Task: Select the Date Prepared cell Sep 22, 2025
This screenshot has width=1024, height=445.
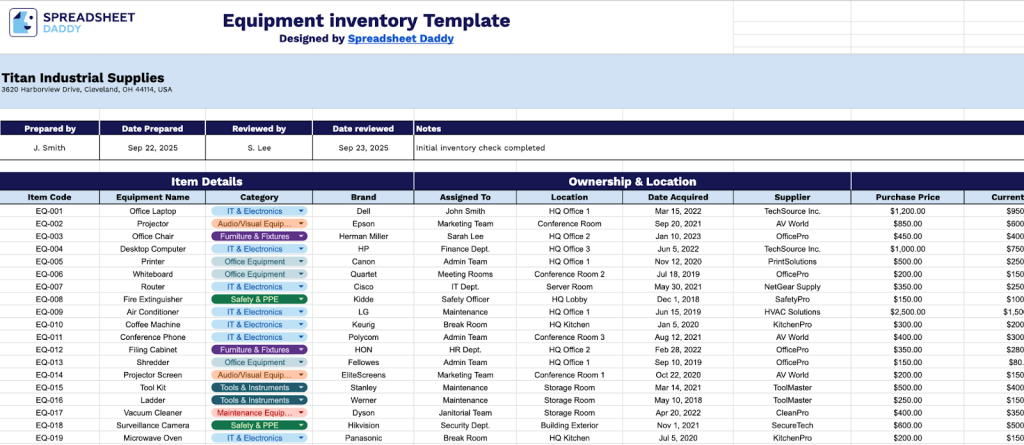Action: tap(152, 148)
